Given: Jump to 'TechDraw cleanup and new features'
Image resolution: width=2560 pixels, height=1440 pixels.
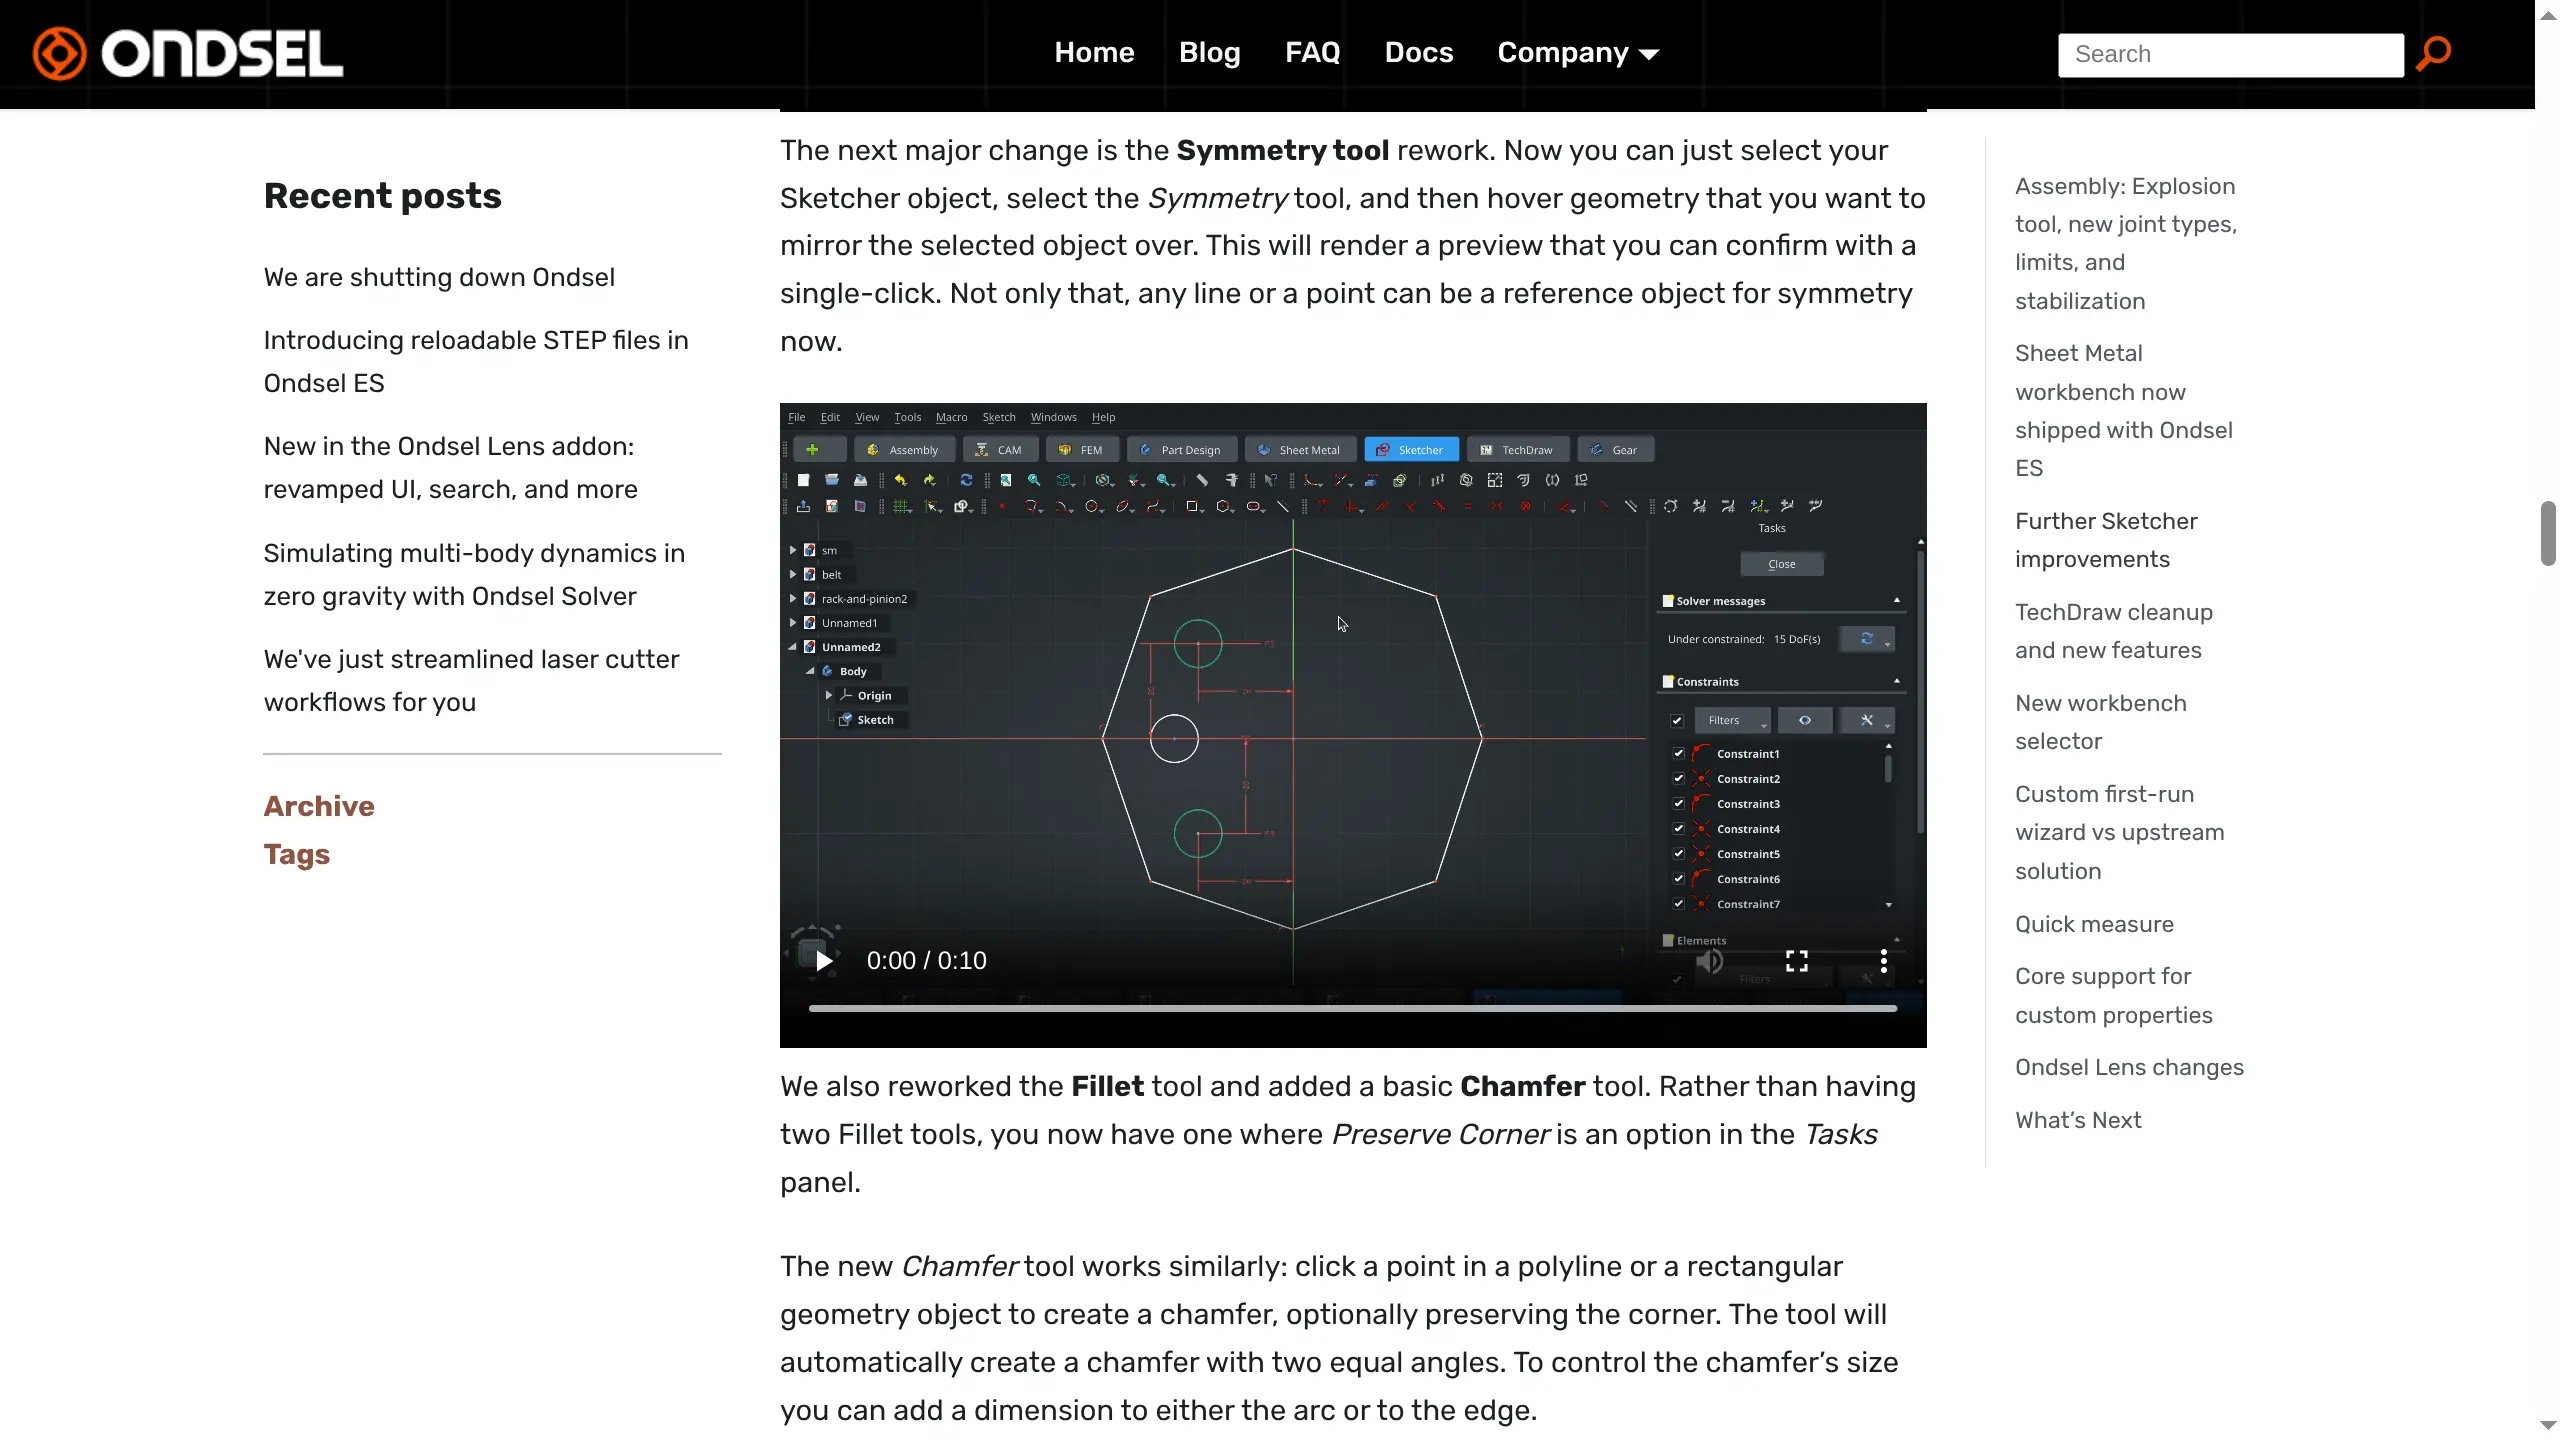Looking at the screenshot, I should pyautogui.click(x=2114, y=631).
